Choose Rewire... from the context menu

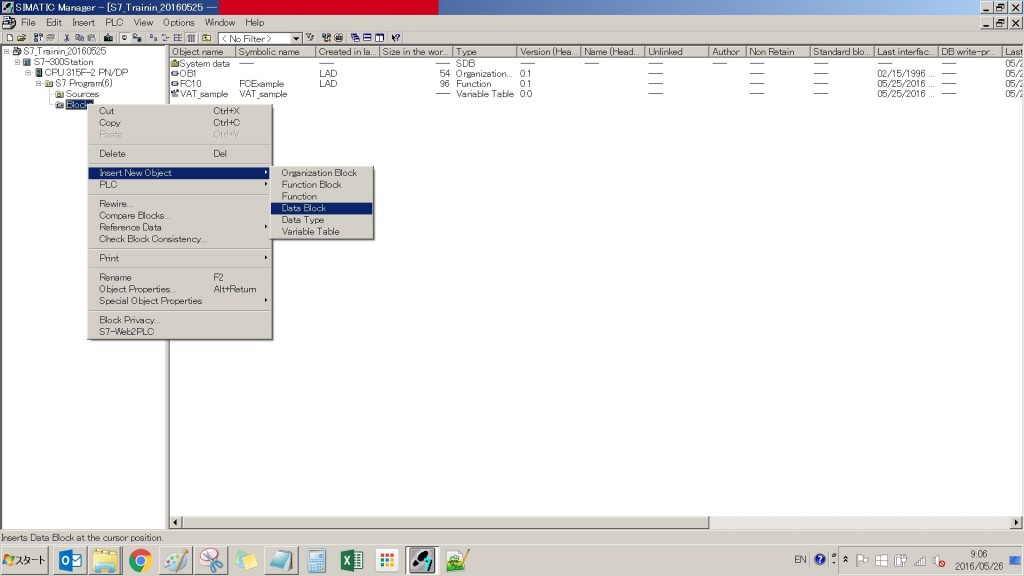pyautogui.click(x=180, y=204)
